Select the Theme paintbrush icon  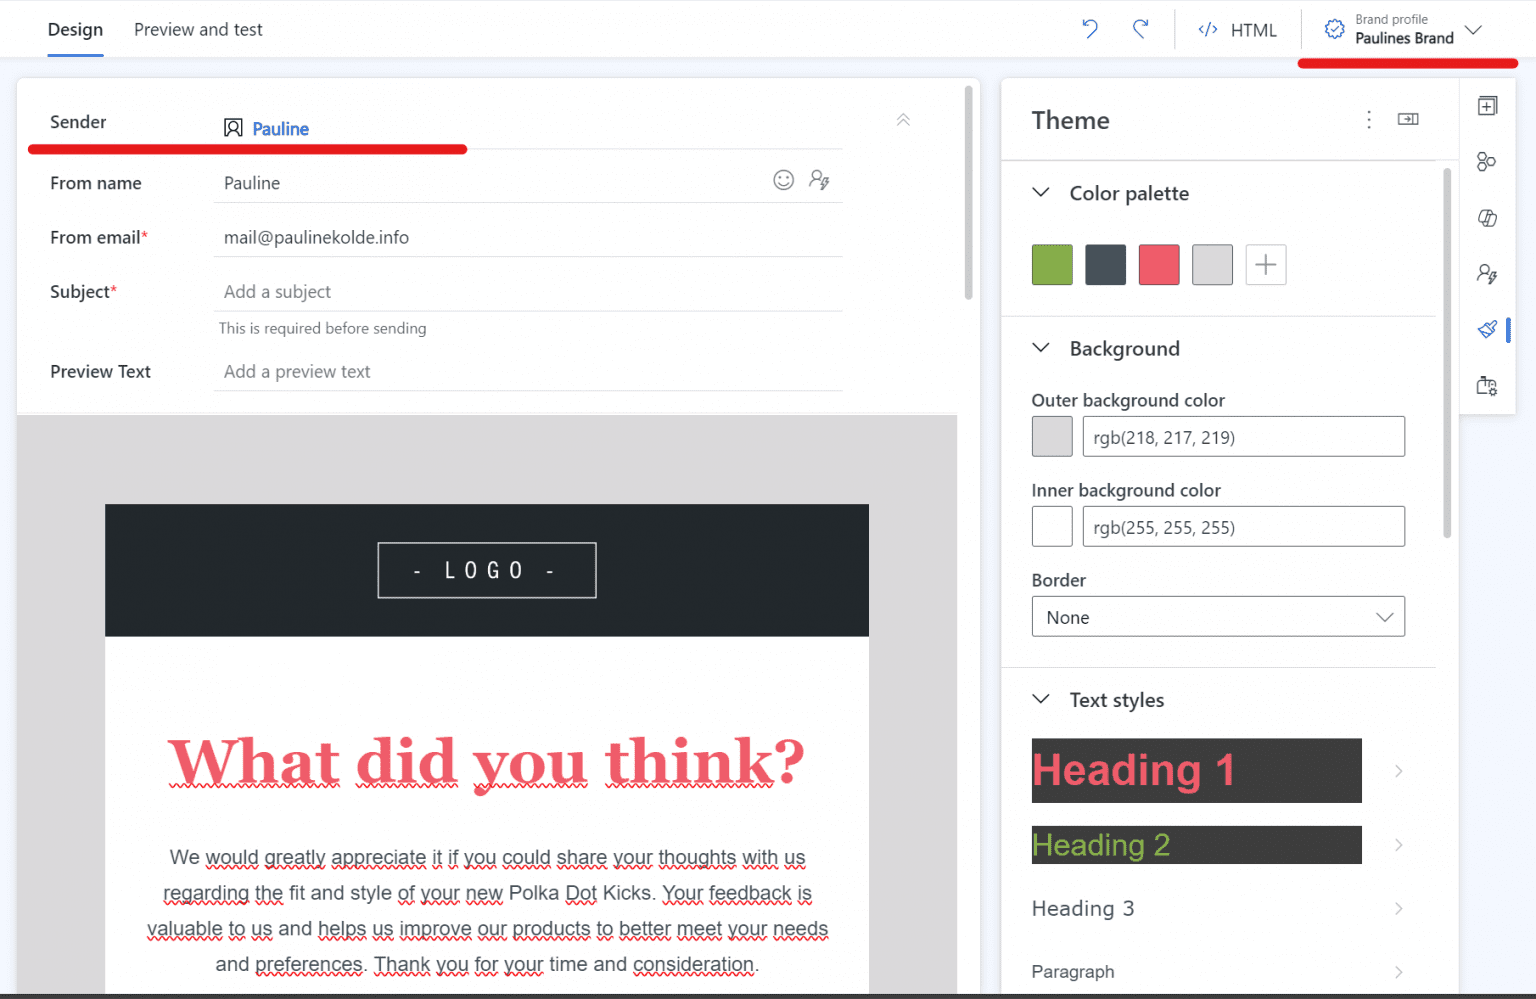[x=1488, y=329]
